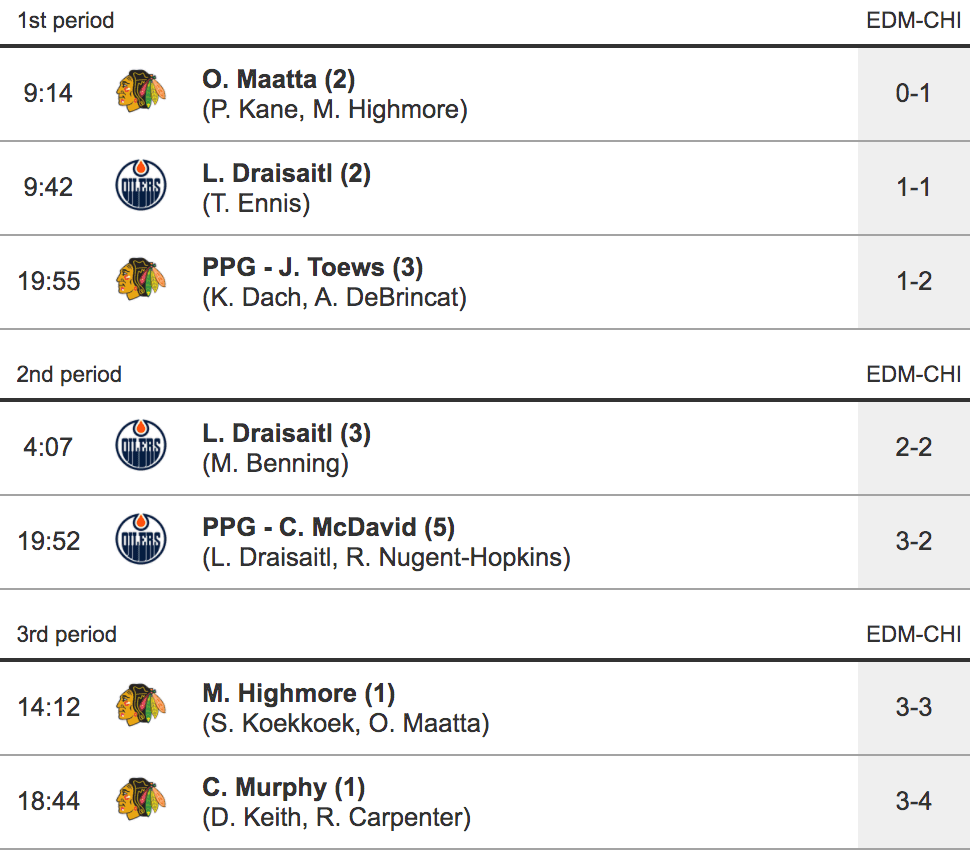This screenshot has height=850, width=970.
Task: Click the 2nd period heading
Action: 69,374
